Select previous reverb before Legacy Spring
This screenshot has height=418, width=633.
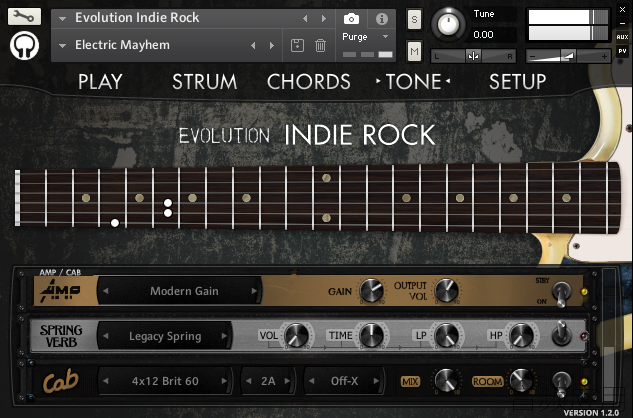106,336
